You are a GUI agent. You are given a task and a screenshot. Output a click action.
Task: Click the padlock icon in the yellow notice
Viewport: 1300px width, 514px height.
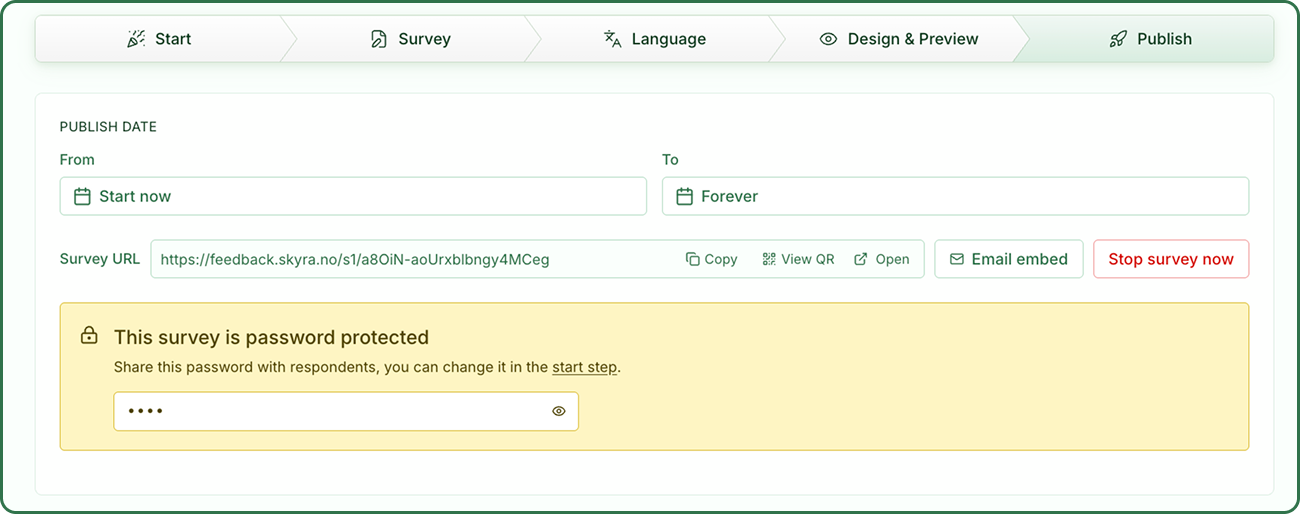tap(89, 336)
